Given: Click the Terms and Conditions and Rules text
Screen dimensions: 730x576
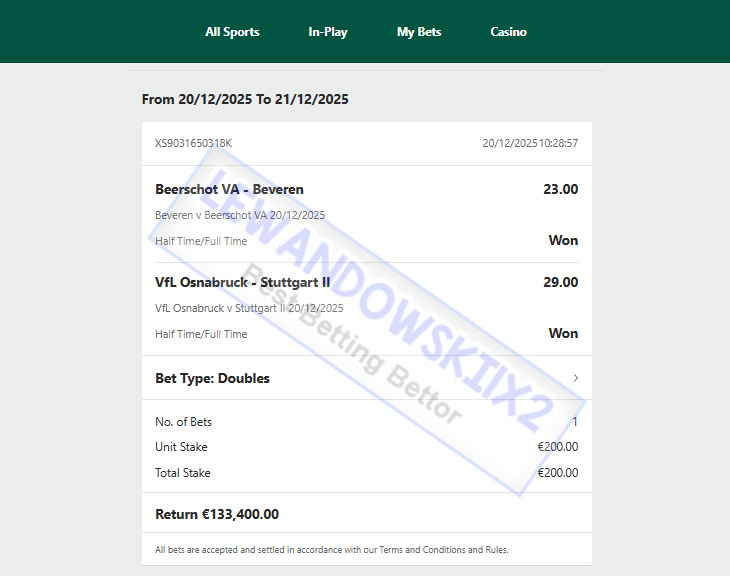Looking at the screenshot, I should tap(444, 549).
